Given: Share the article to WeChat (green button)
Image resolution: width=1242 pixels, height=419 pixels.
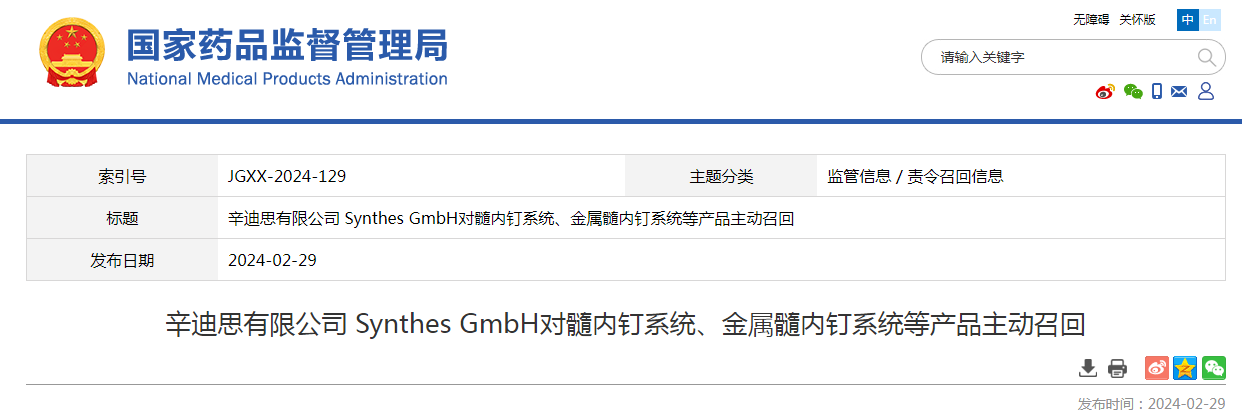Looking at the screenshot, I should [x=1214, y=368].
